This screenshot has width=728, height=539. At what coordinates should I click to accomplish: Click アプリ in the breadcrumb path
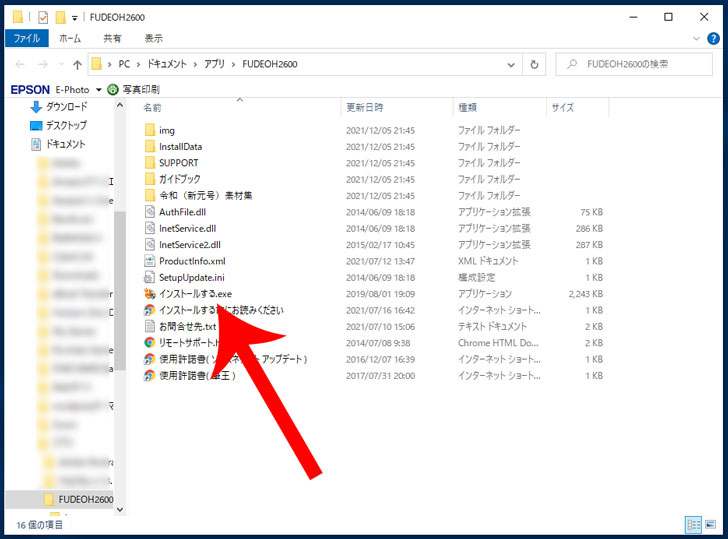coord(214,64)
